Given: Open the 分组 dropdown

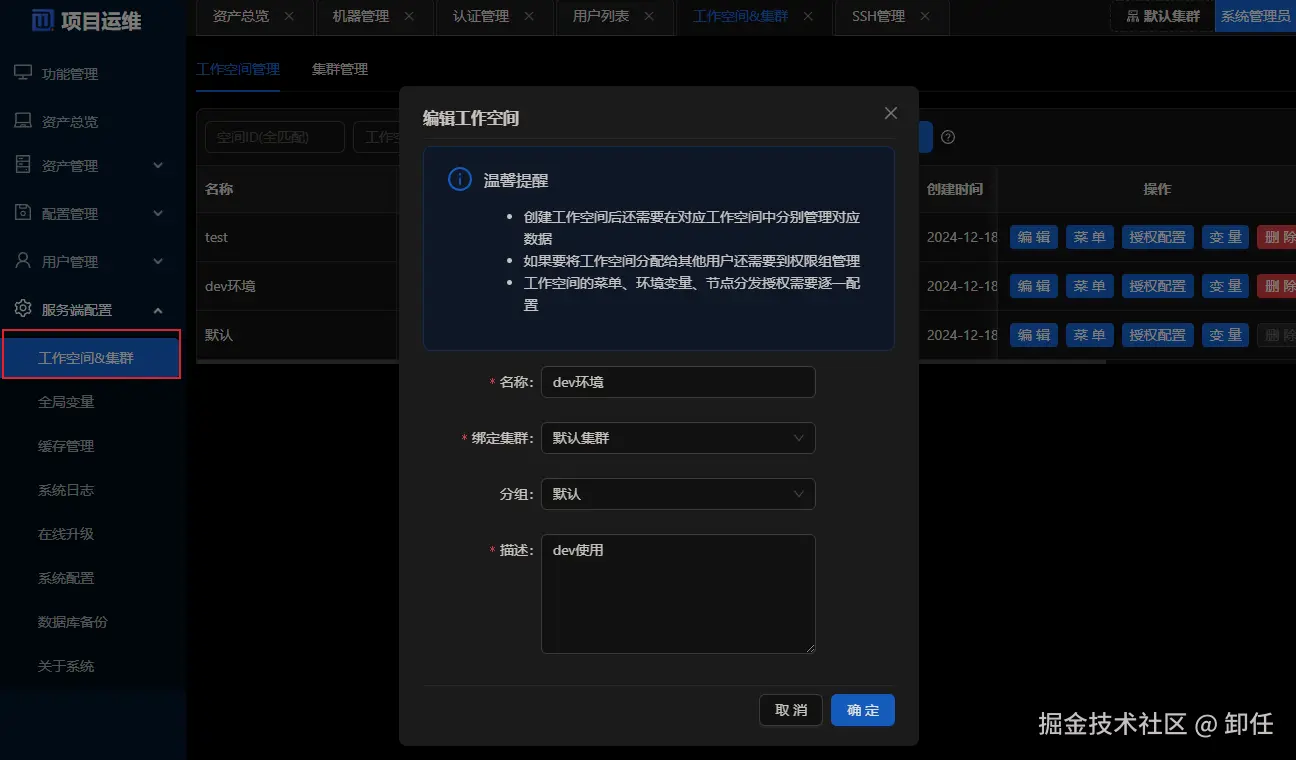Looking at the screenshot, I should [678, 494].
